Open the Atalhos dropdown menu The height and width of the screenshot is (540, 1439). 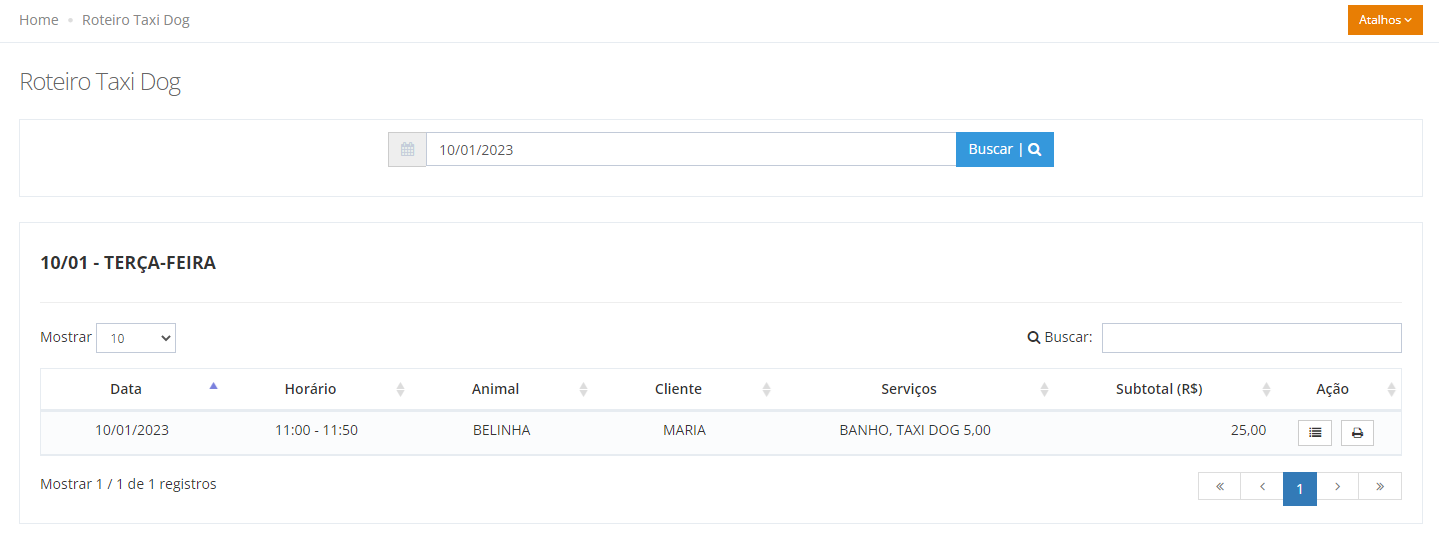[x=1385, y=20]
